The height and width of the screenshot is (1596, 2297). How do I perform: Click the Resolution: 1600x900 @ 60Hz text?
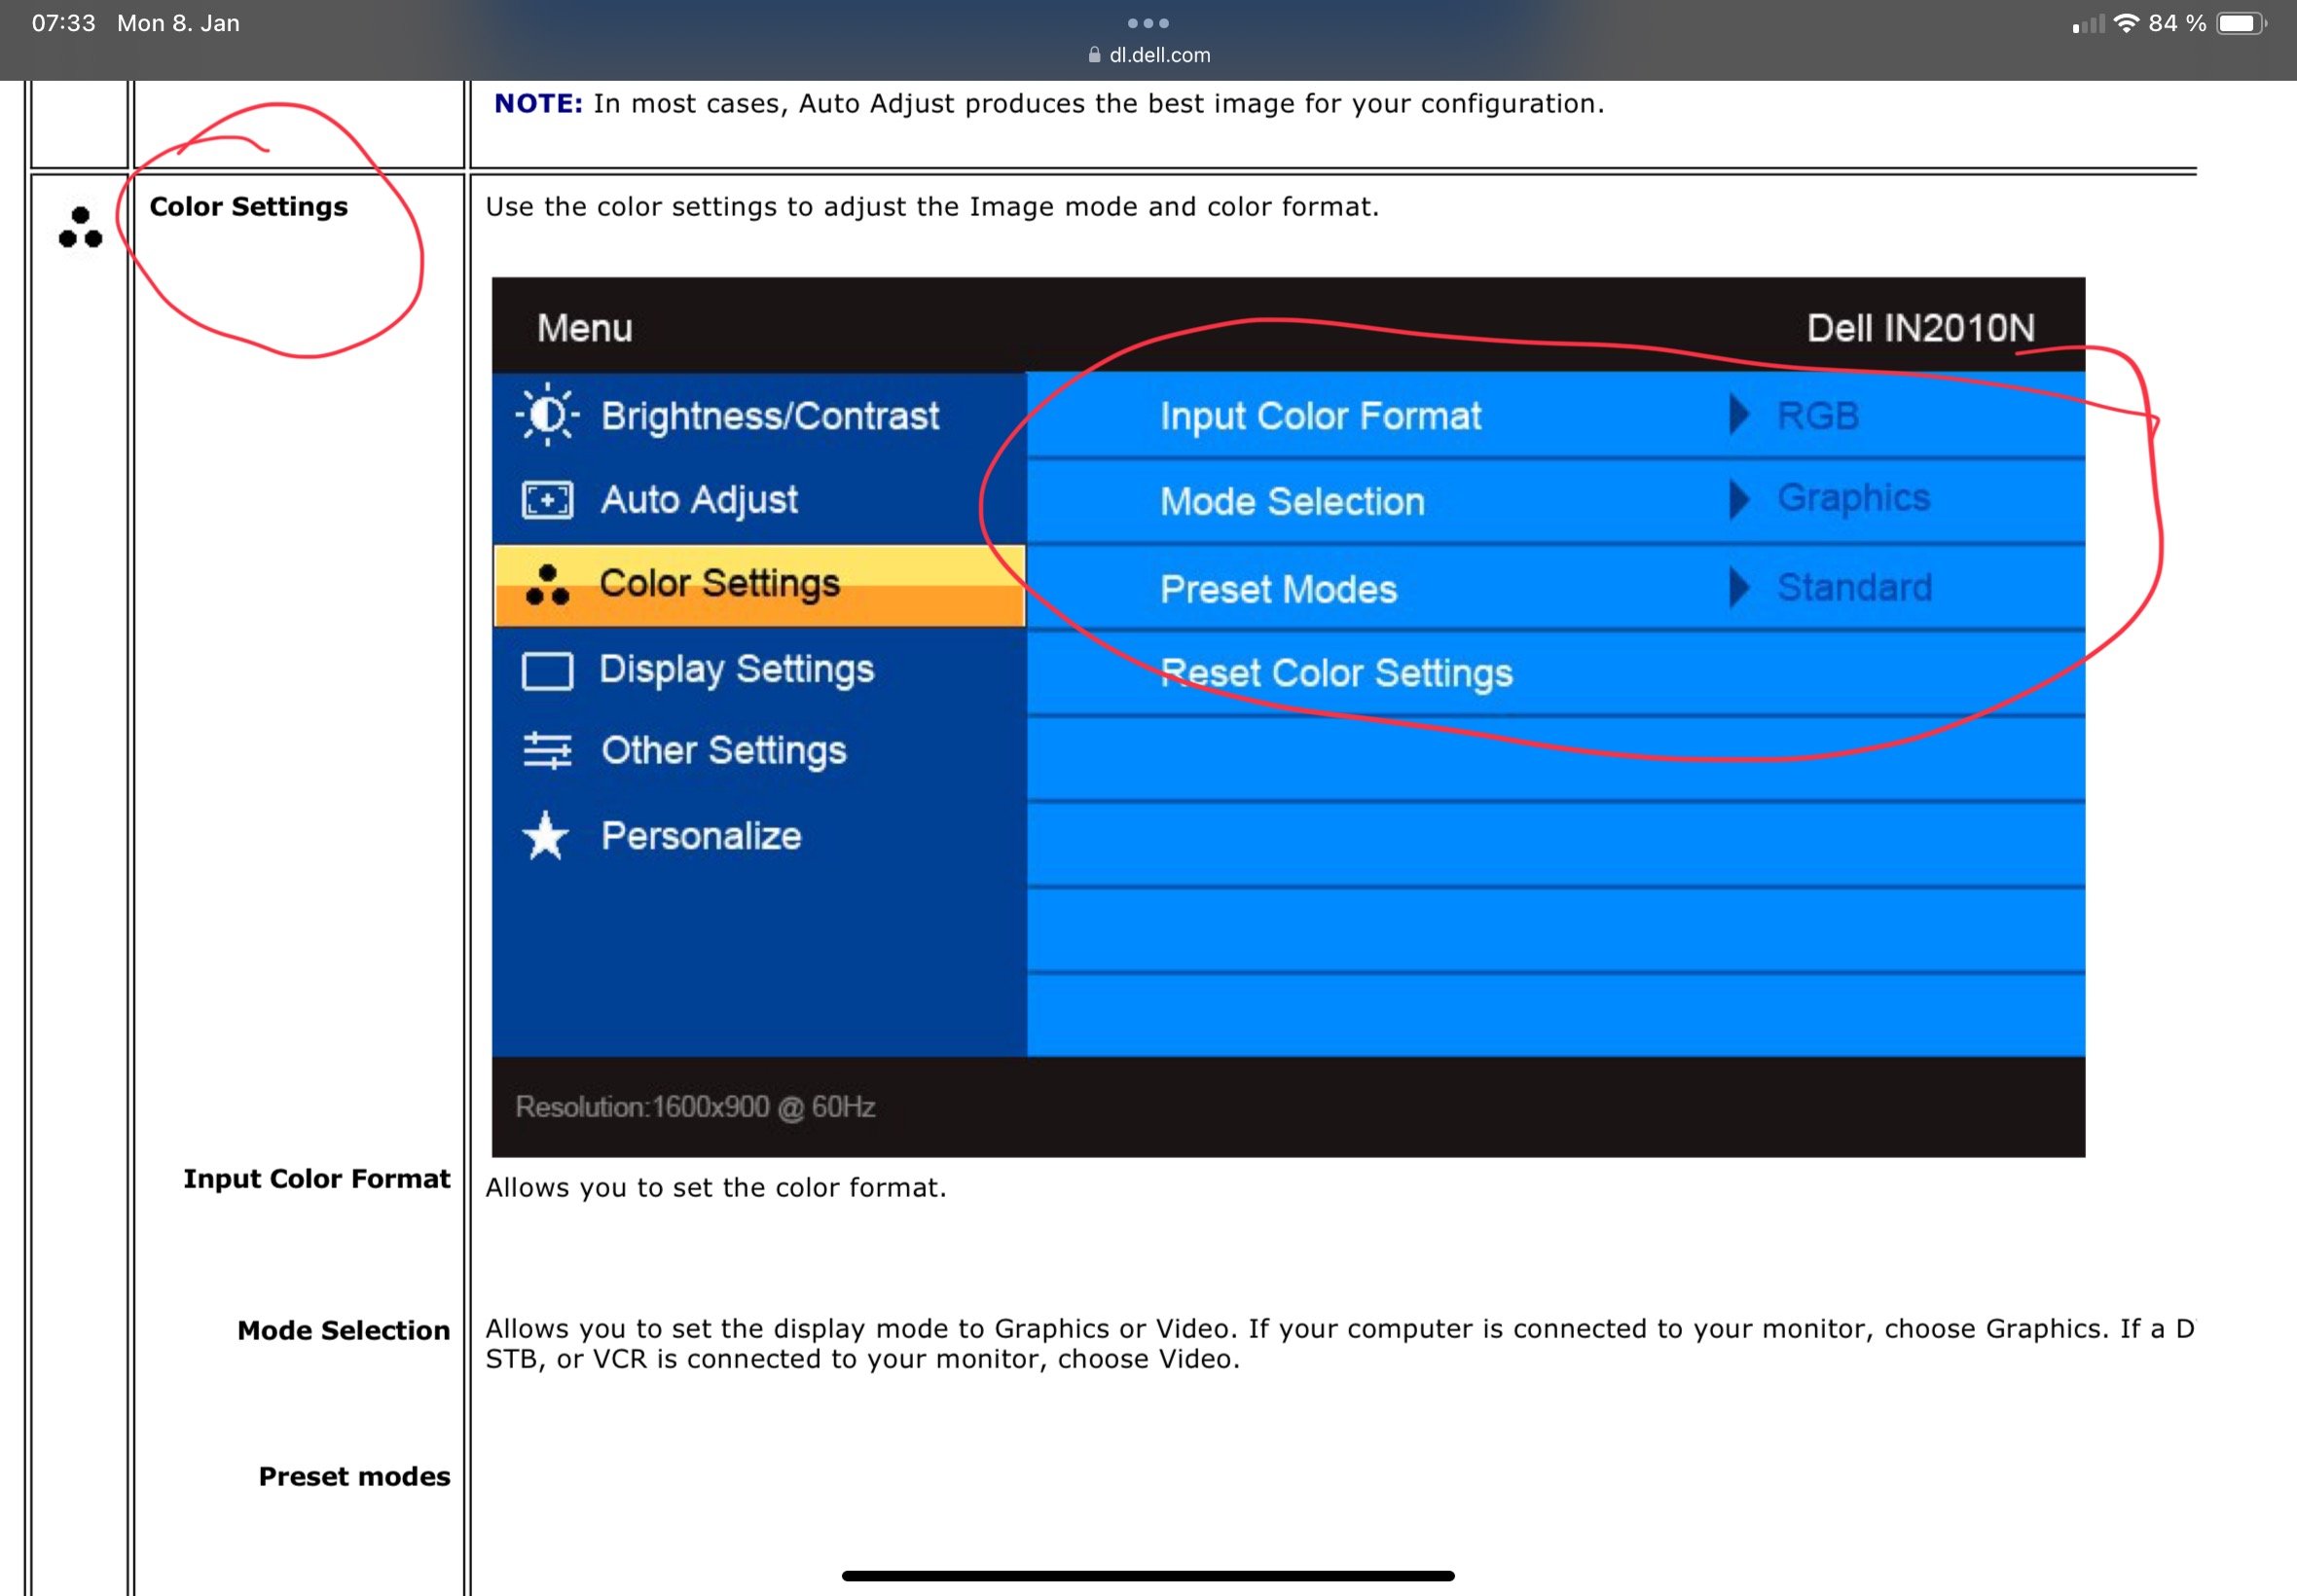695,1107
